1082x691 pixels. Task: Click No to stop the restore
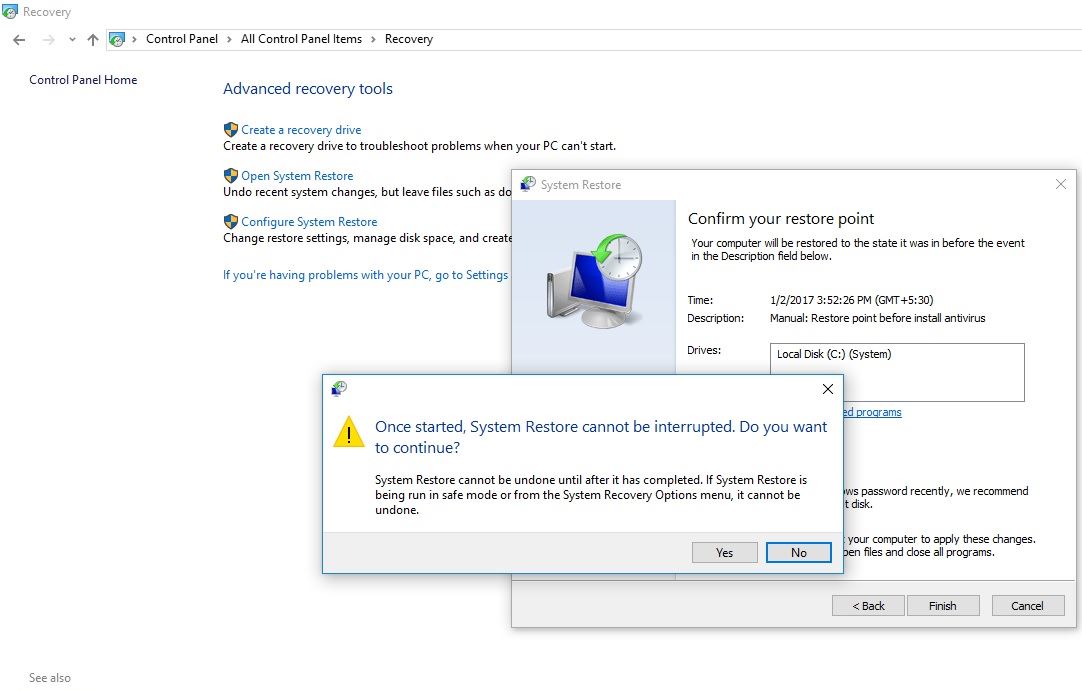[x=798, y=552]
